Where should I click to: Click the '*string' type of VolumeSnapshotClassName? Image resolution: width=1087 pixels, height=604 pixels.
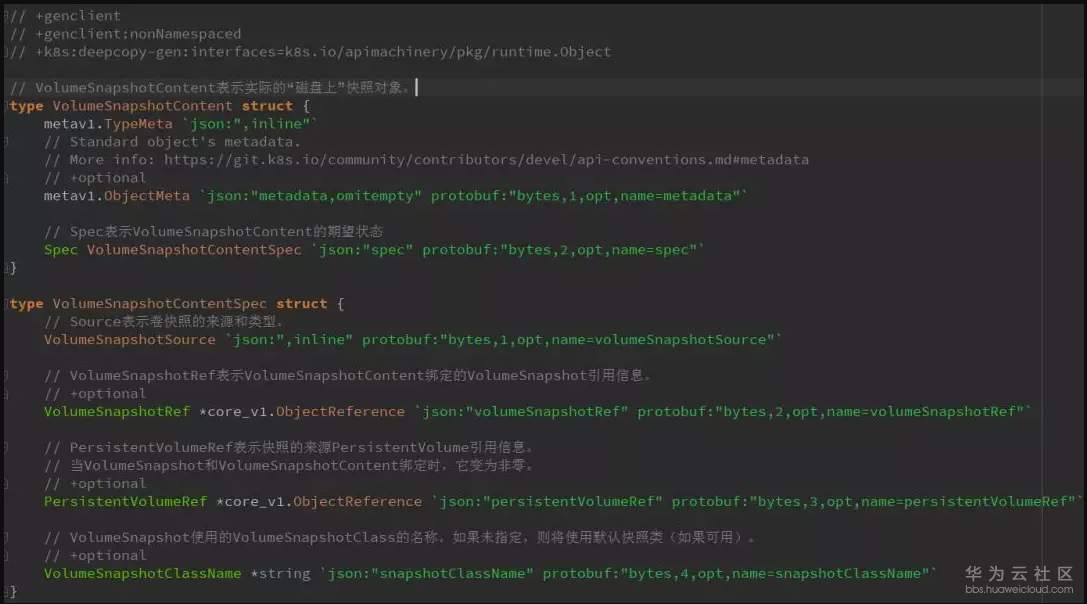click(x=281, y=573)
